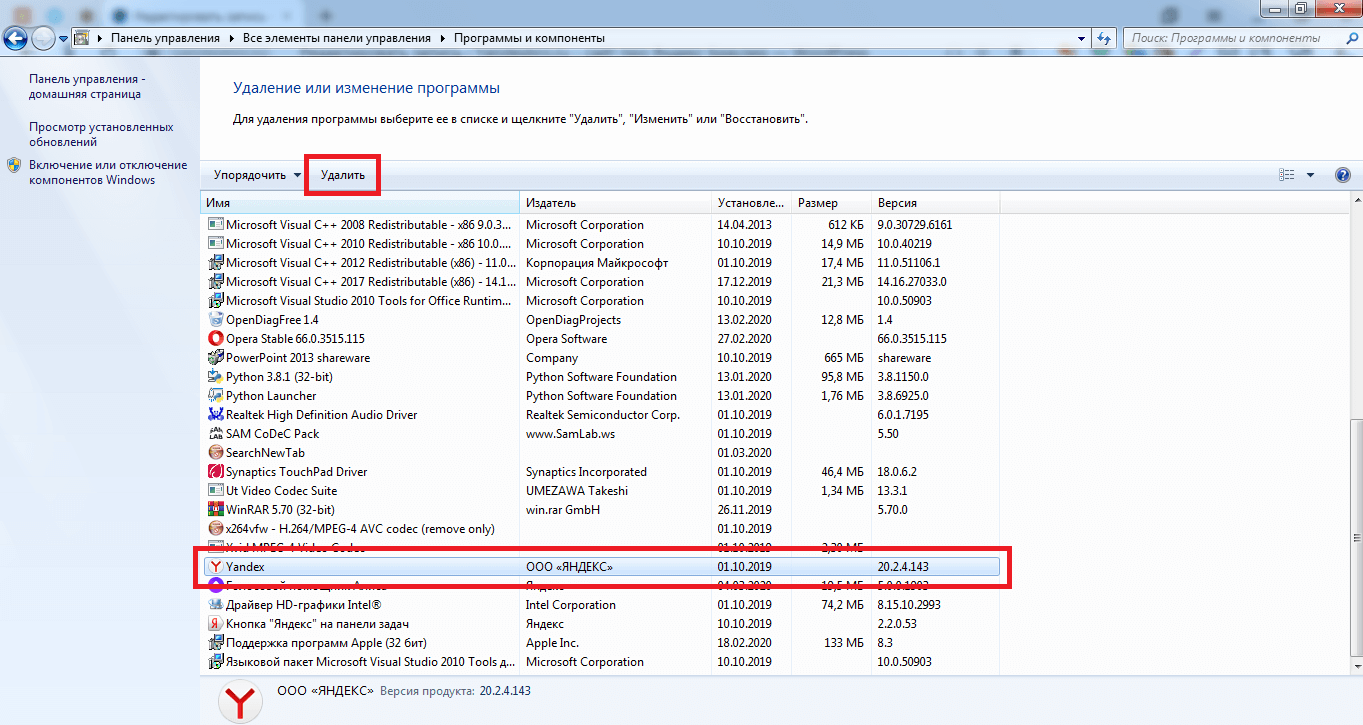Select Microsoft Visual C++ 2010 Redistributable row
This screenshot has height=725, width=1363.
click(x=602, y=244)
